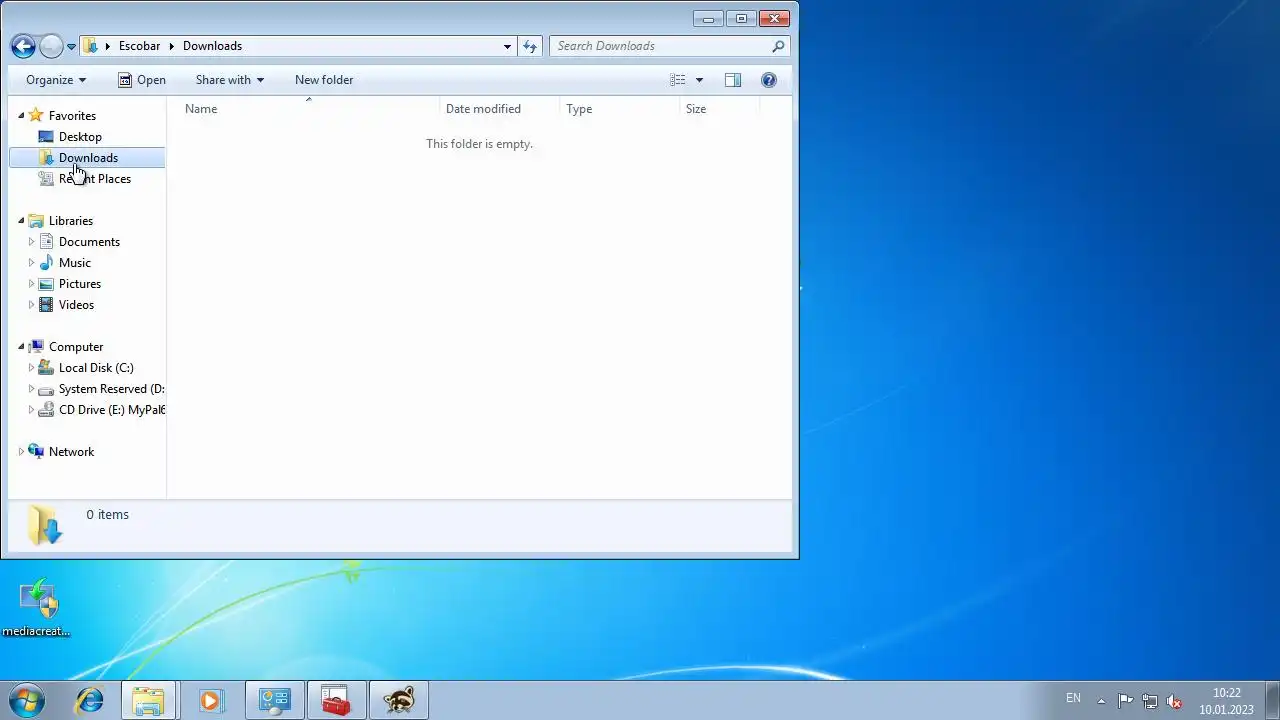The image size is (1280, 720).
Task: Click the Open toolbar button
Action: (142, 80)
